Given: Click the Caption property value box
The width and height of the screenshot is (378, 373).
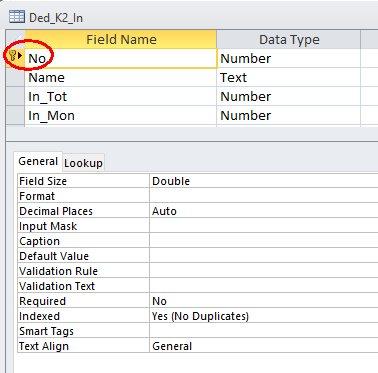Looking at the screenshot, I should click(x=264, y=241).
